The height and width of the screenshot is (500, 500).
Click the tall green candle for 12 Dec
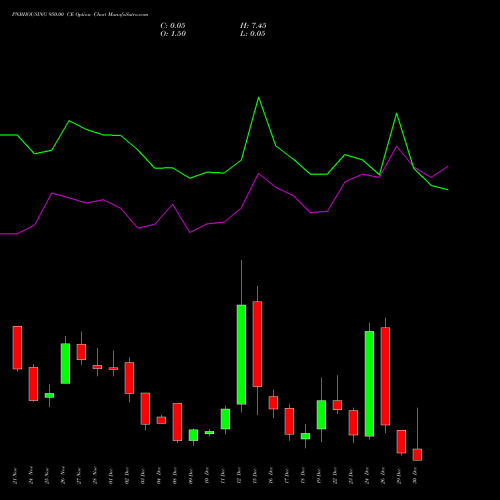[241, 355]
